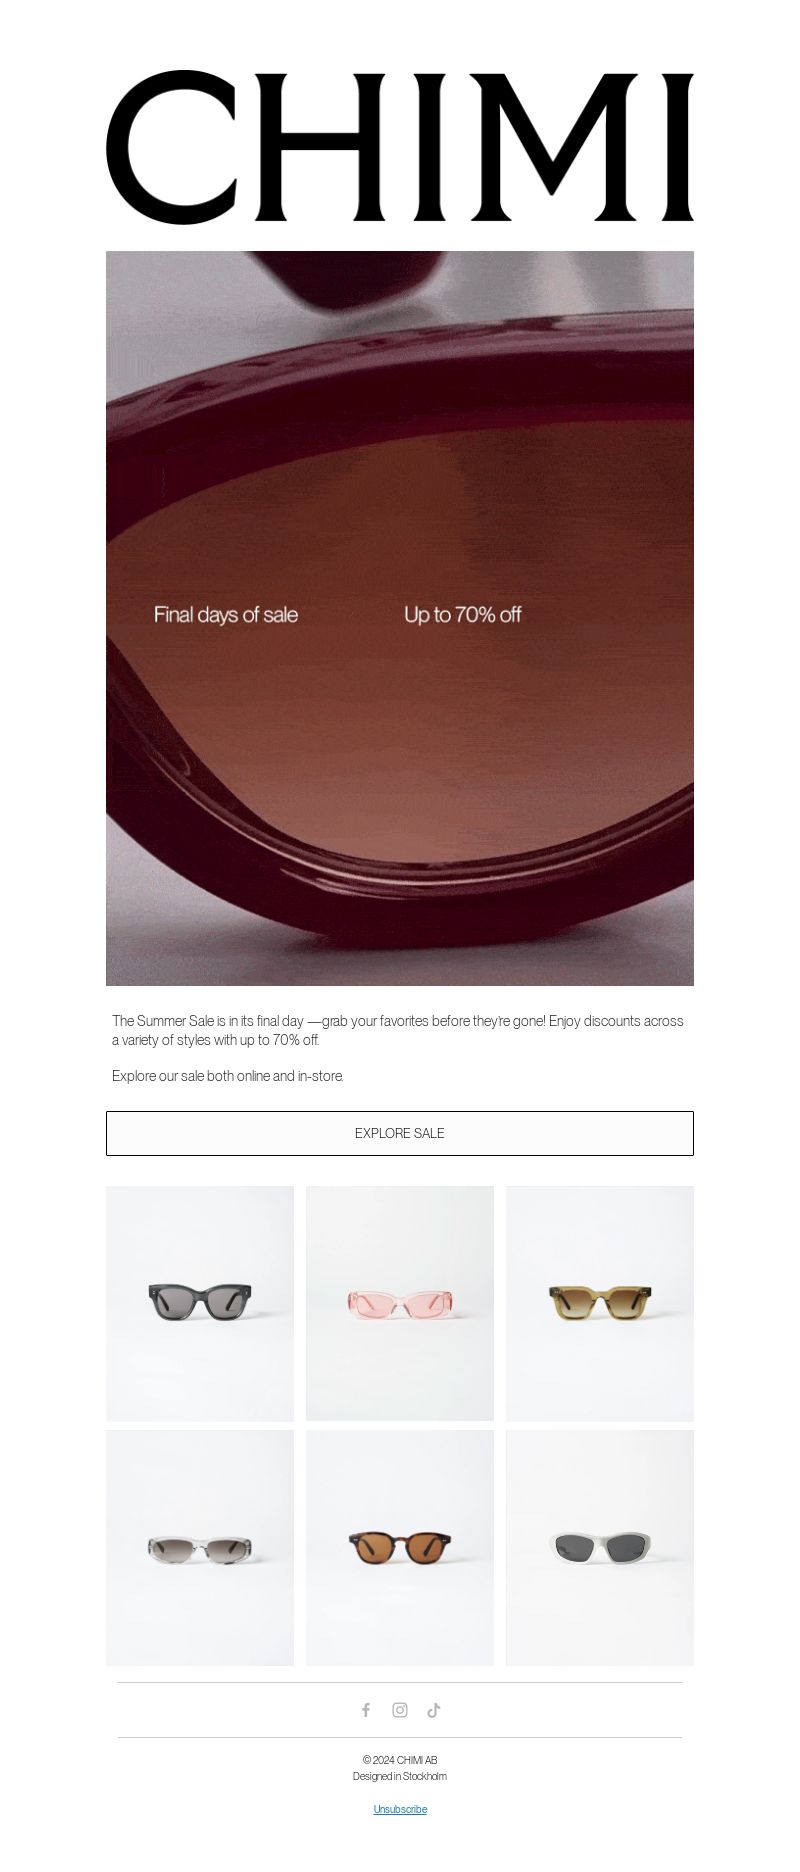
Task: Click the '© 2024 CHIMI AB' footer text
Action: tap(400, 1760)
